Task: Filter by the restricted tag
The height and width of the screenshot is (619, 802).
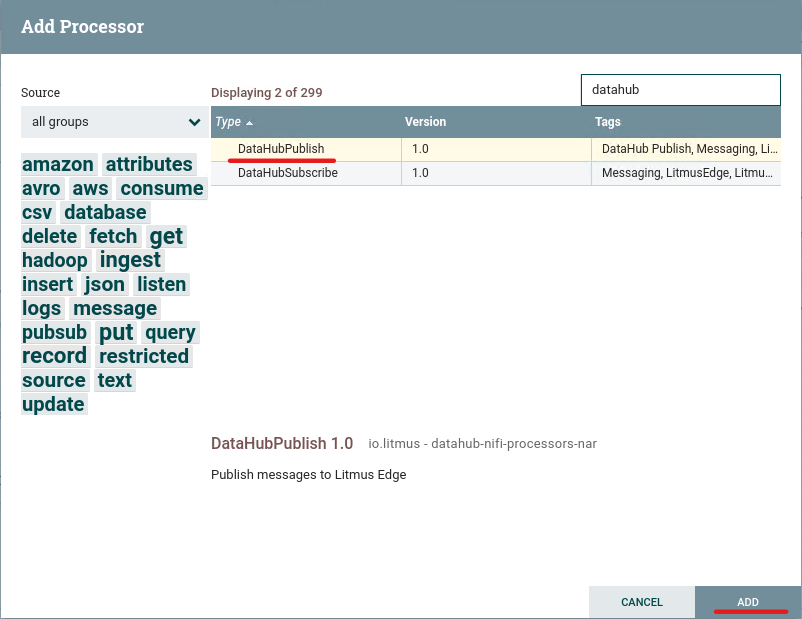Action: (x=144, y=356)
